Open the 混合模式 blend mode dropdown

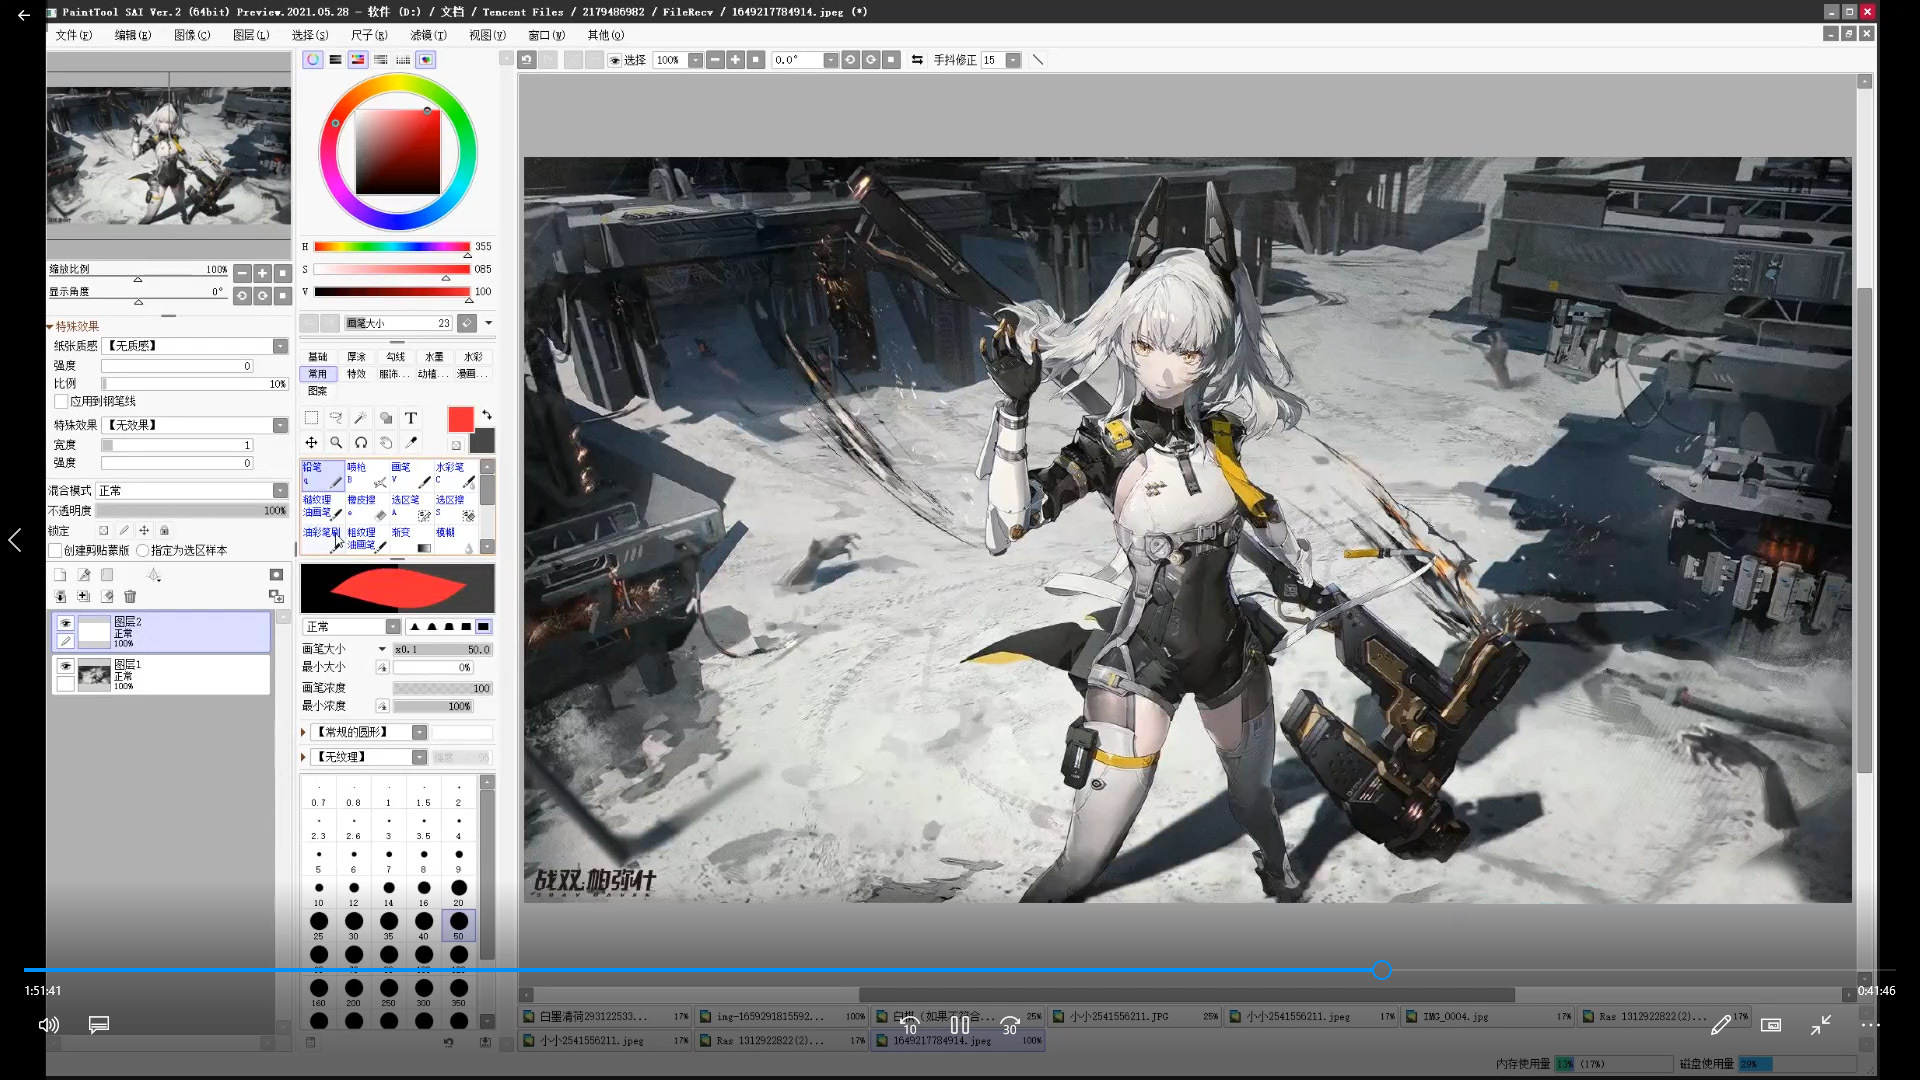click(x=280, y=491)
